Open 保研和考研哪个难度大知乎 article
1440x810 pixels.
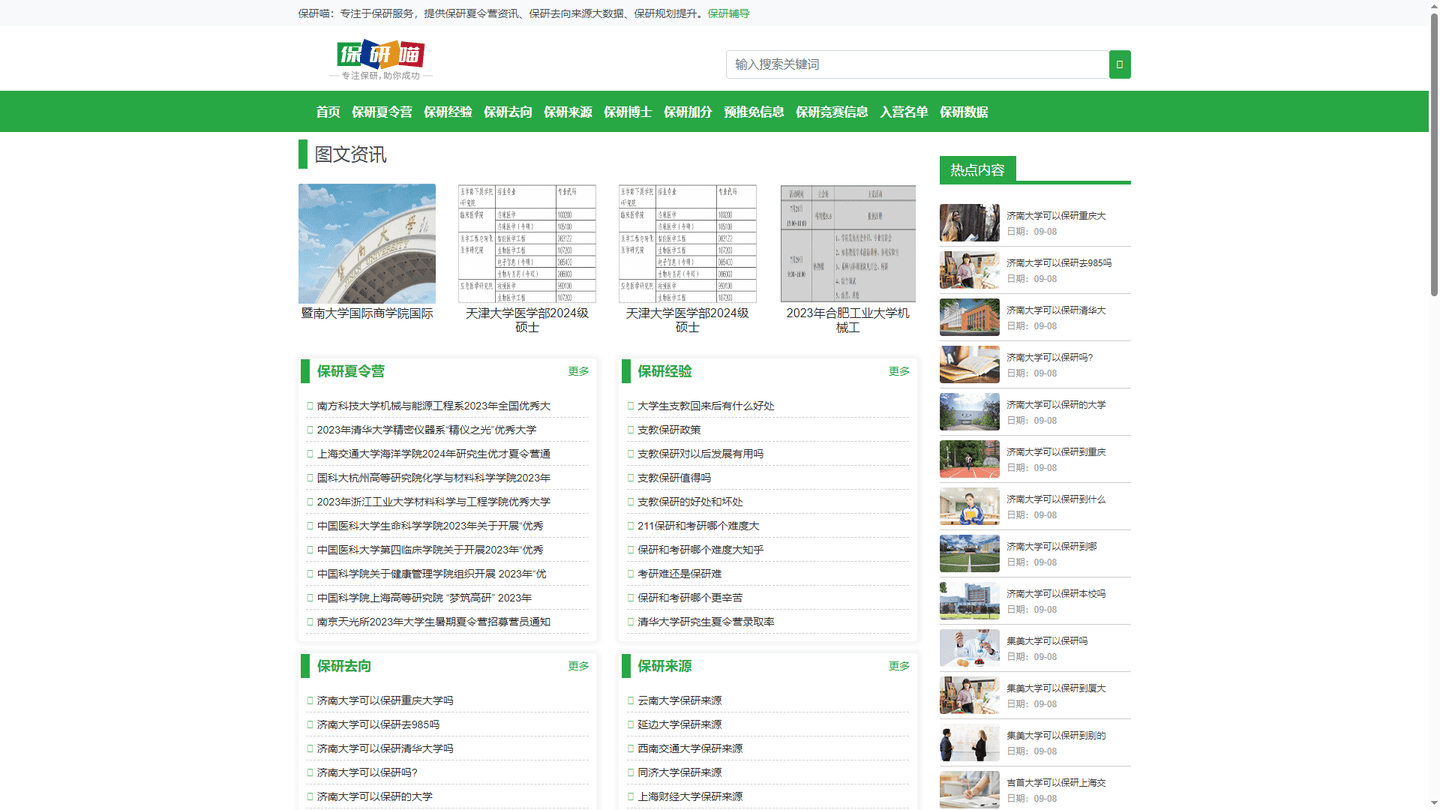pos(700,550)
